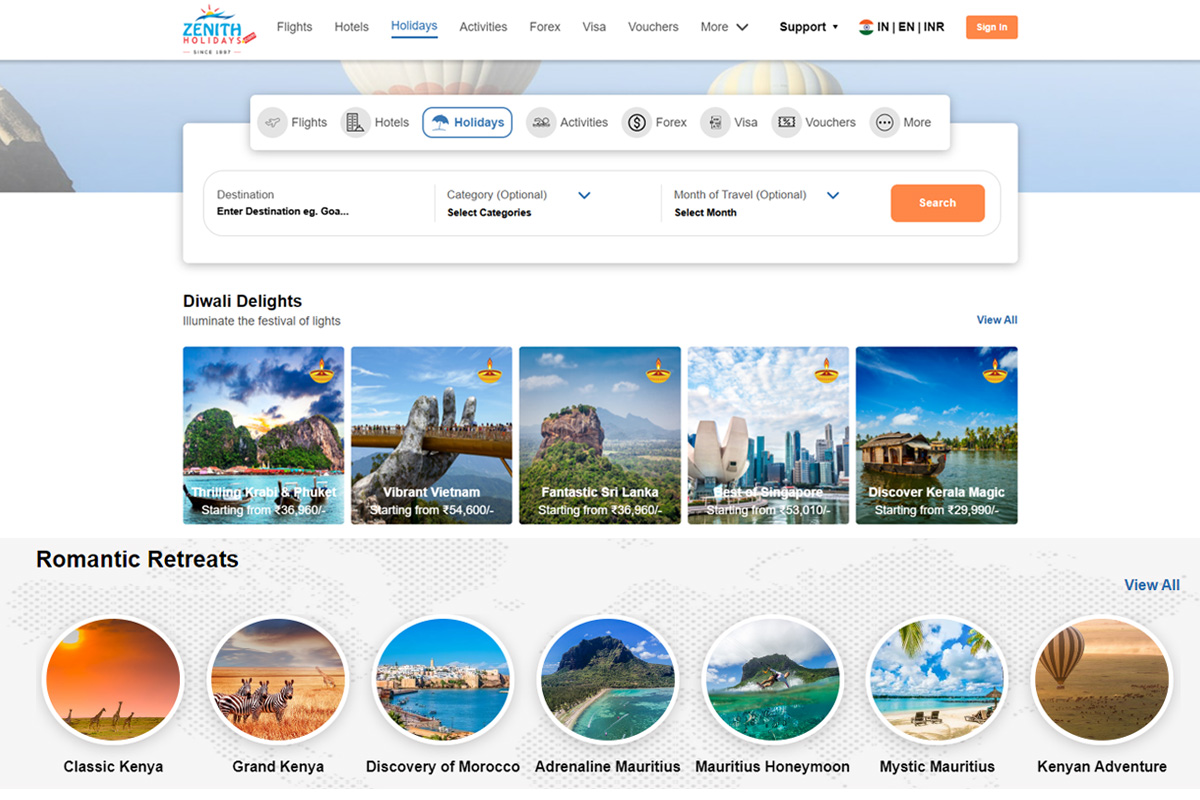Expand the Category dropdown arrow
Image resolution: width=1200 pixels, height=800 pixels.
584,196
